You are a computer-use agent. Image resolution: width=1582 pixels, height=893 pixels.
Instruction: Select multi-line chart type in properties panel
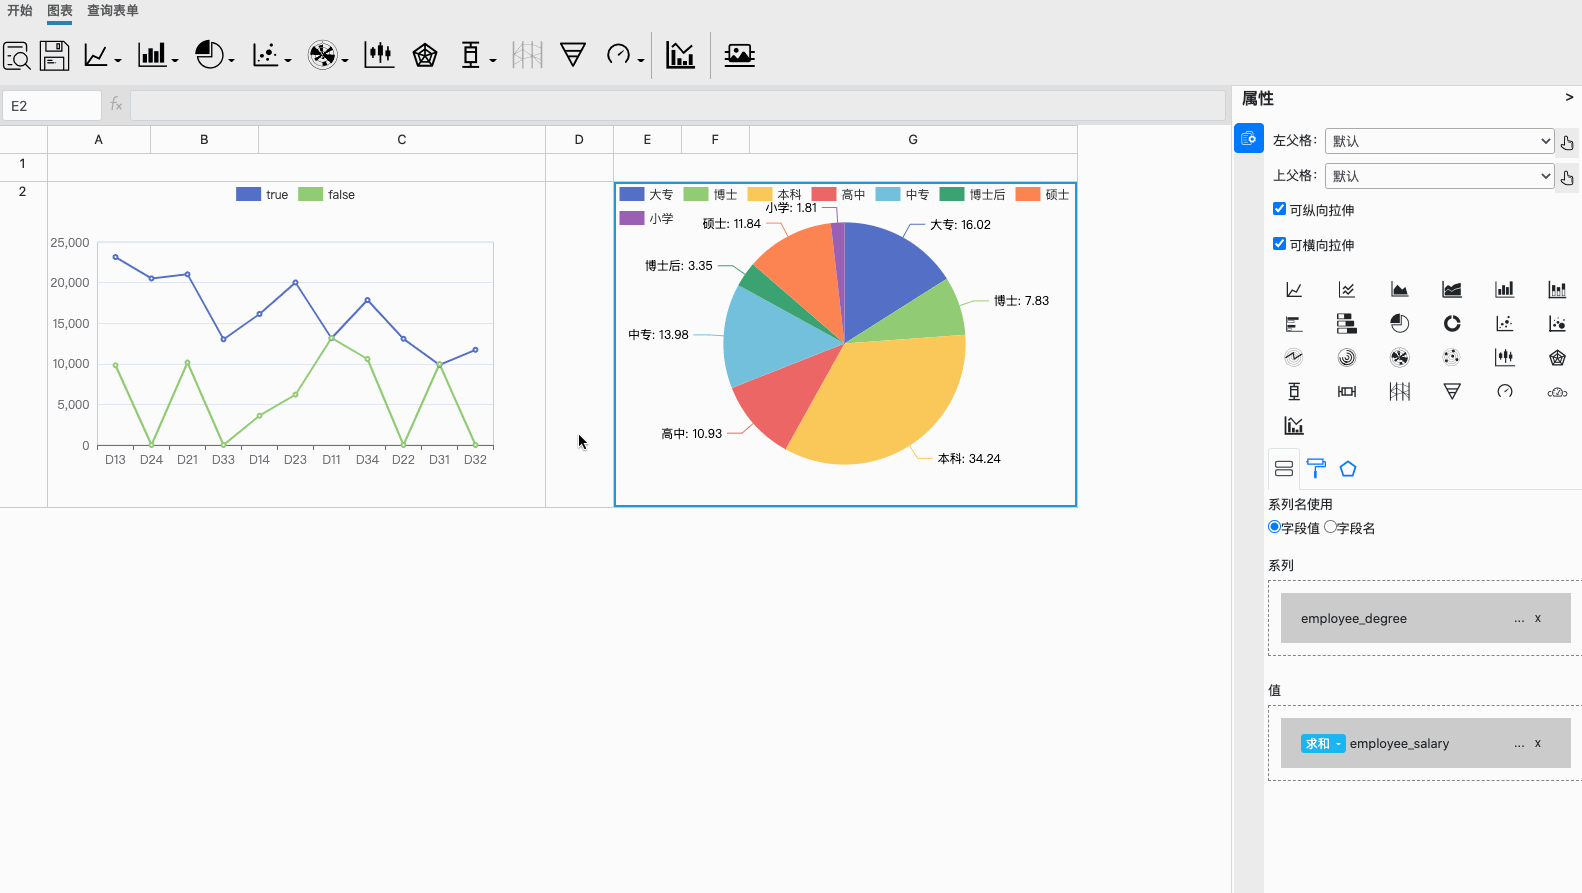coord(1347,290)
